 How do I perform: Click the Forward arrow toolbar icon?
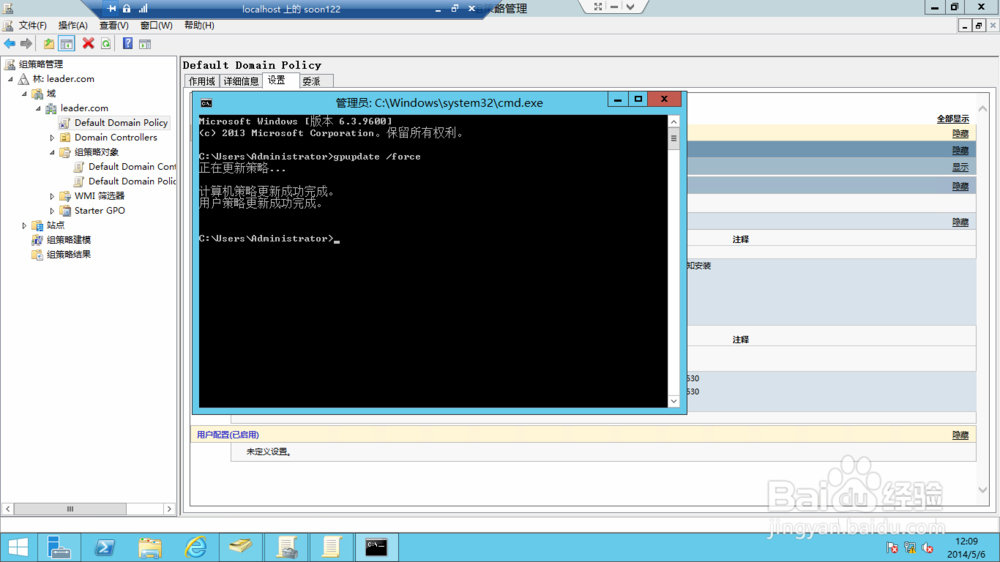click(26, 43)
